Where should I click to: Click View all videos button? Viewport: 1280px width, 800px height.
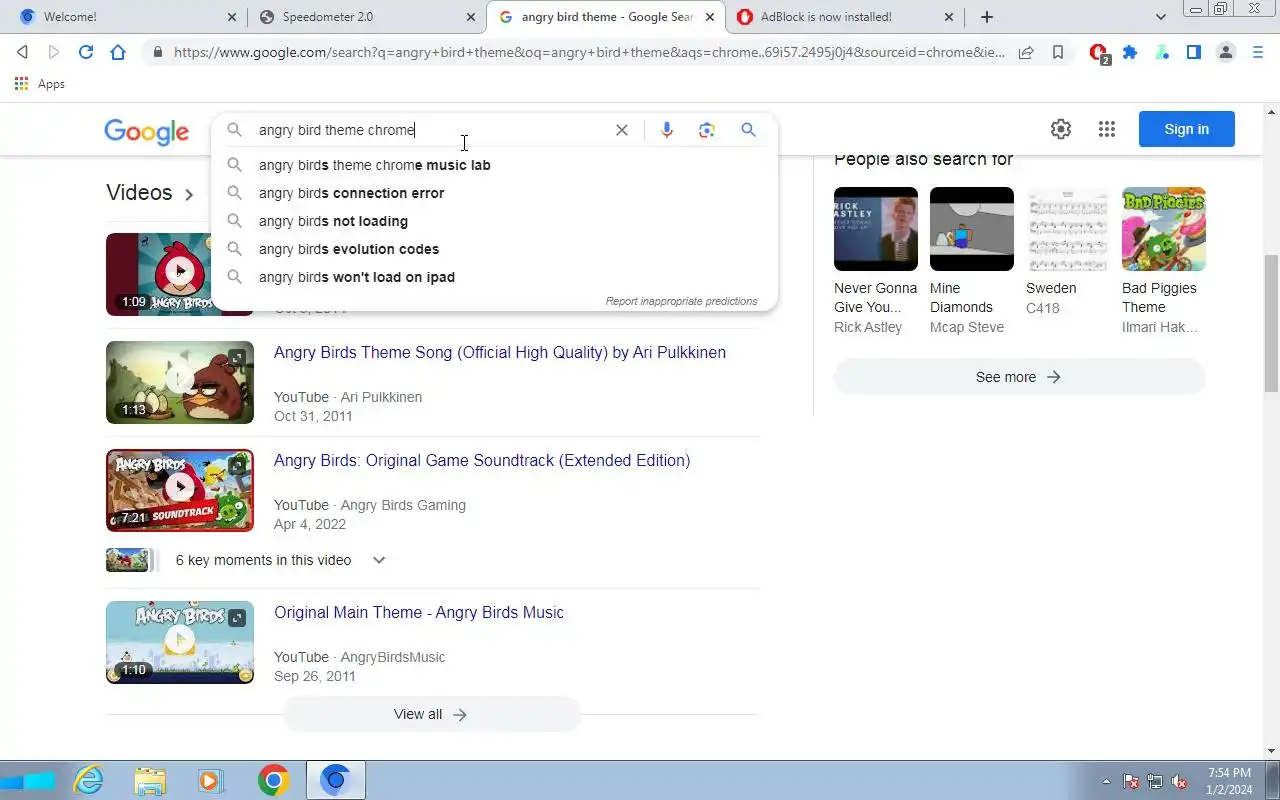(x=431, y=714)
